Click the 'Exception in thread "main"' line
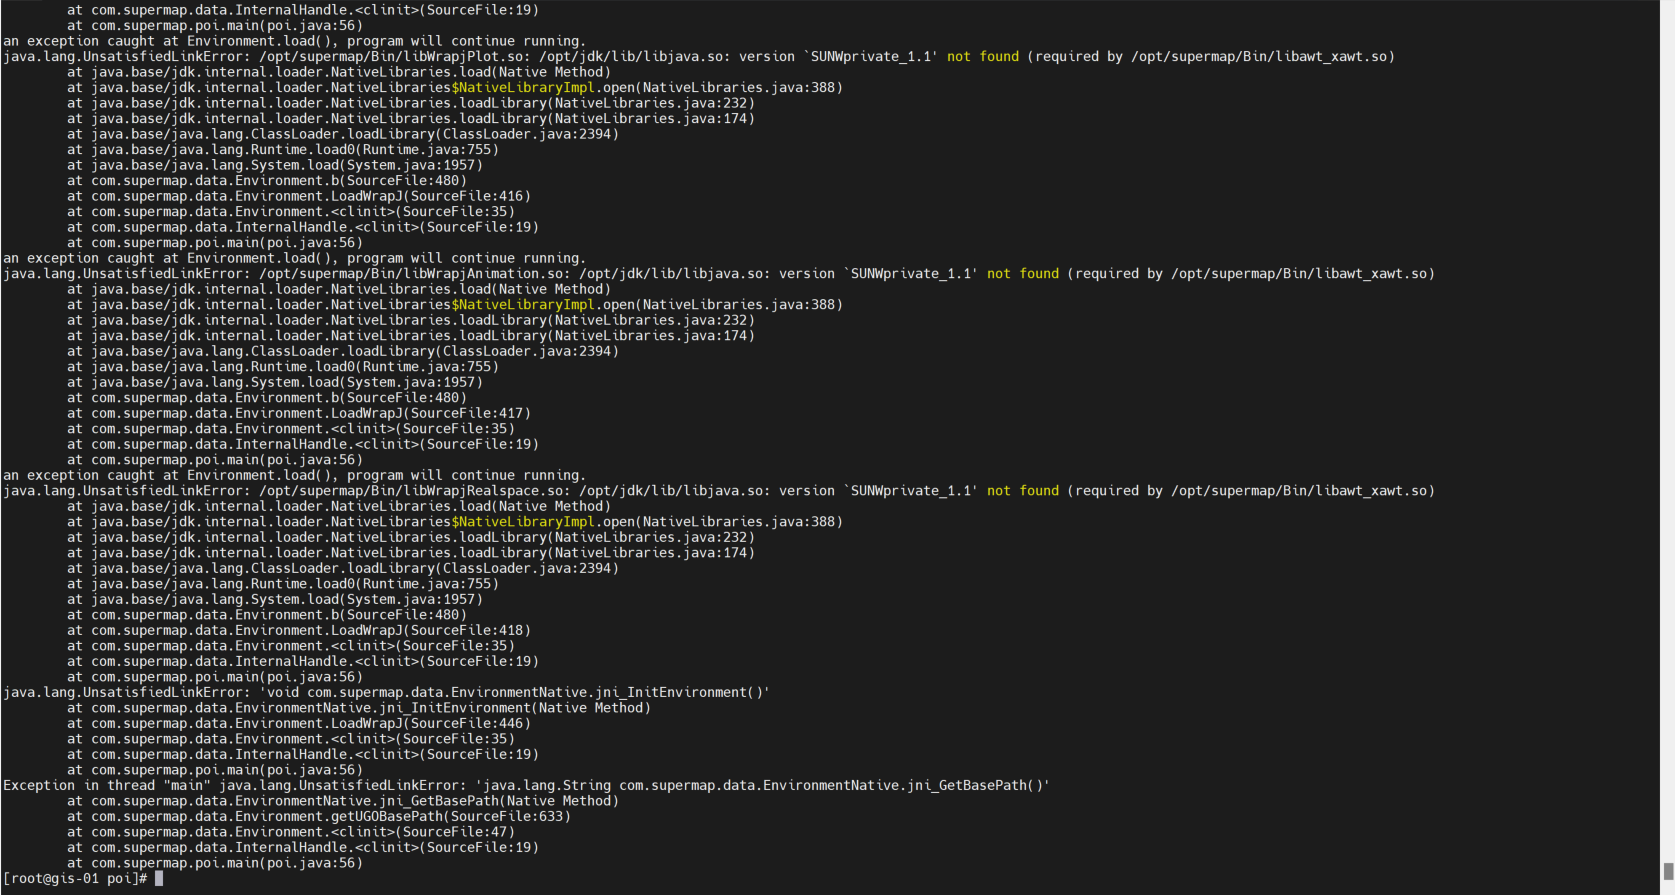The width and height of the screenshot is (1675, 895). click(x=527, y=785)
